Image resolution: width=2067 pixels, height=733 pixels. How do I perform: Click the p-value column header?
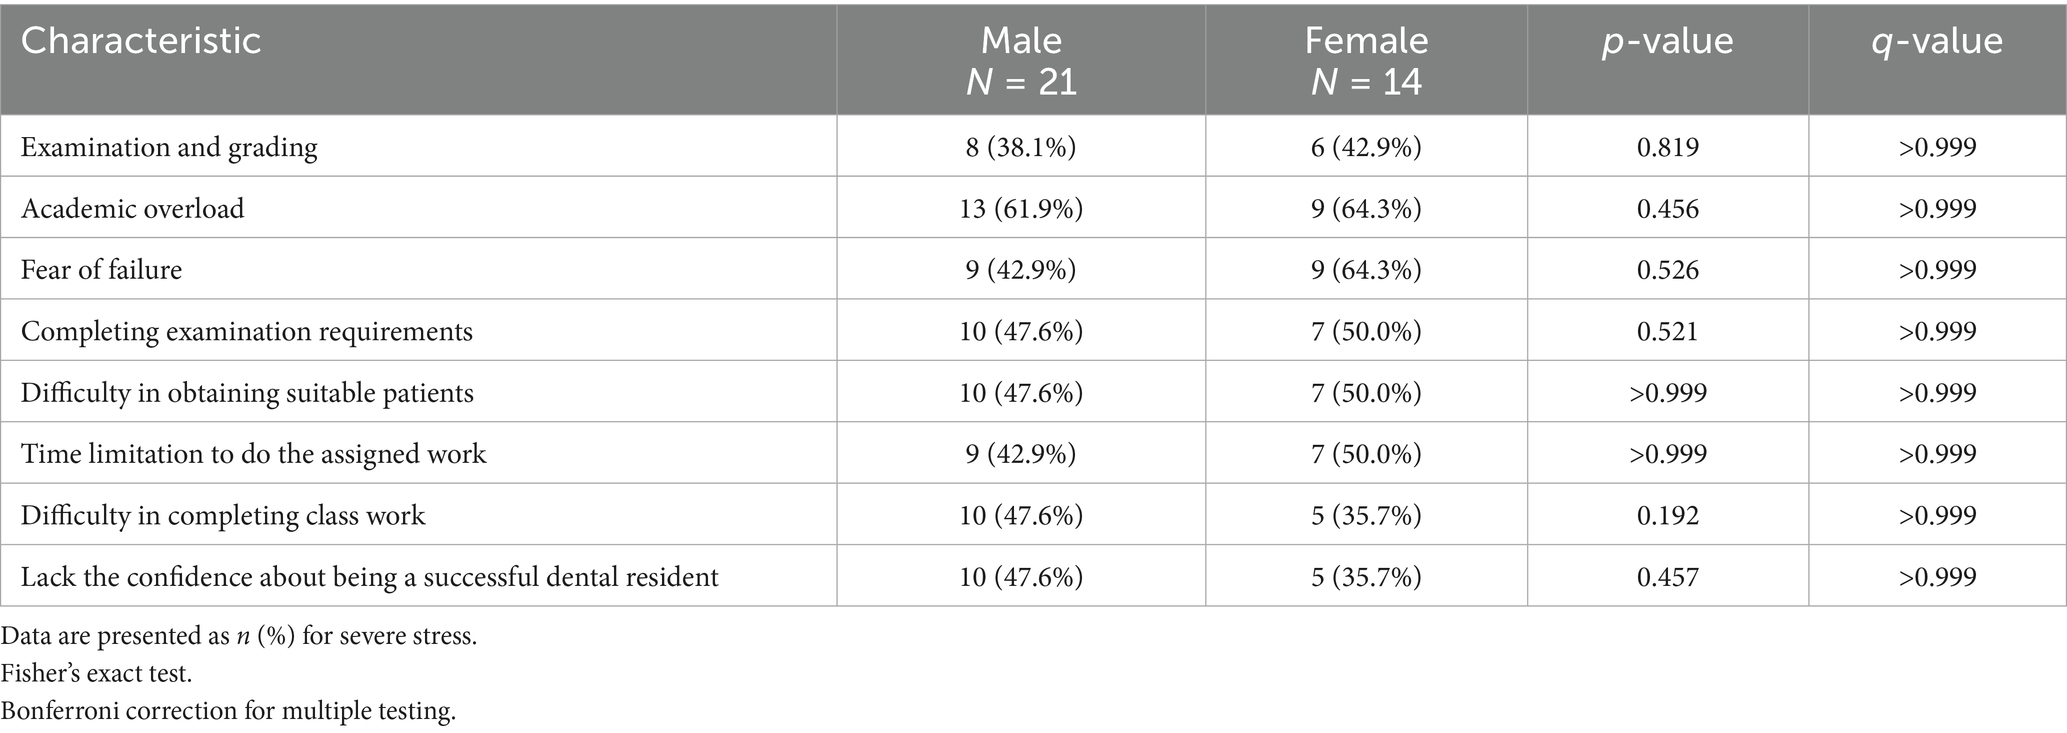1667,41
